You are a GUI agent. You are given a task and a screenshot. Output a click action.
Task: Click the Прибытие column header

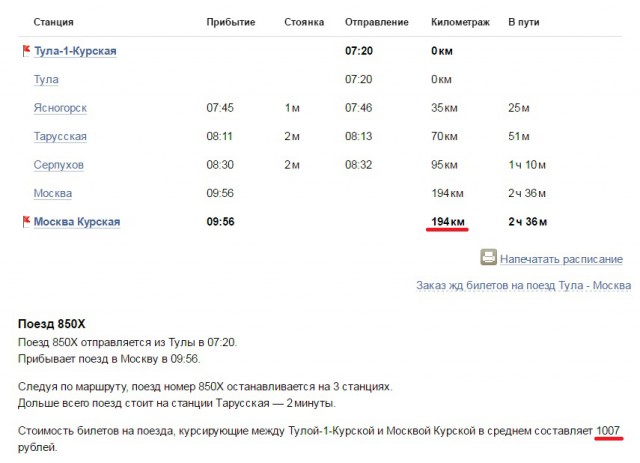231,22
